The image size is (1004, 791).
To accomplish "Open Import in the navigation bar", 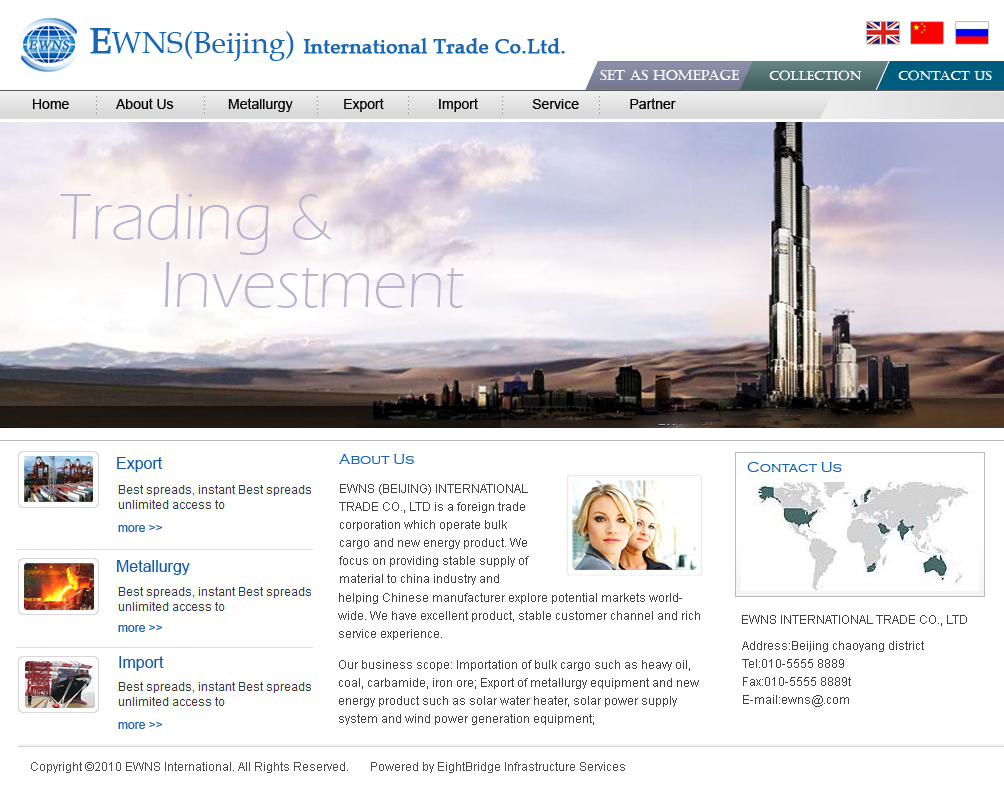I will pyautogui.click(x=458, y=104).
